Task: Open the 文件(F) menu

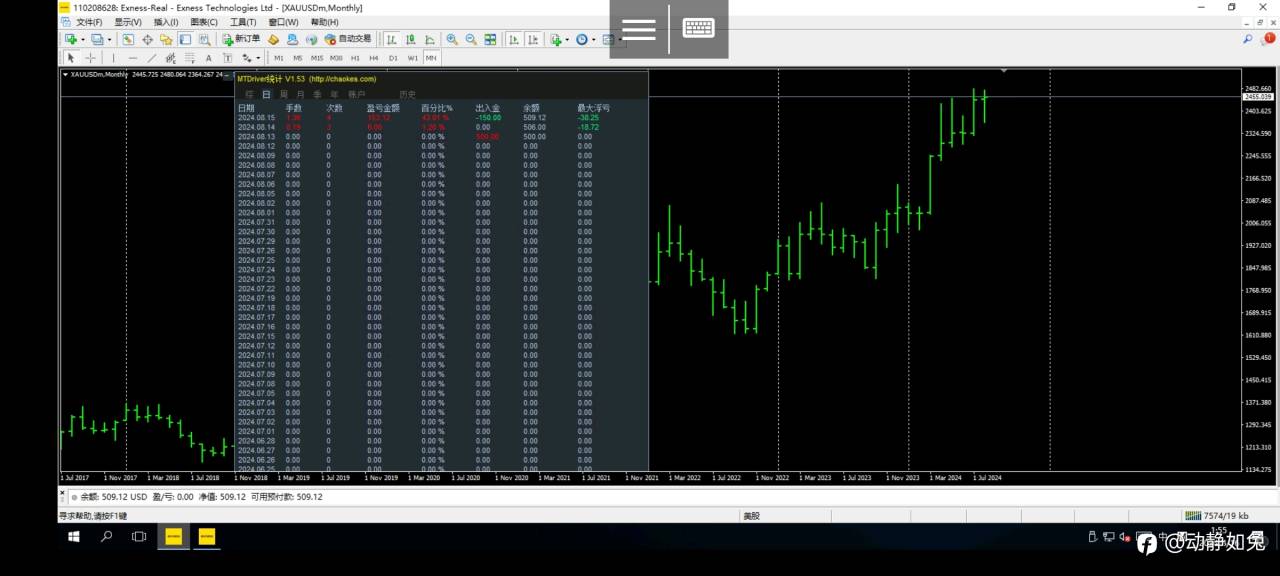Action: [x=89, y=22]
